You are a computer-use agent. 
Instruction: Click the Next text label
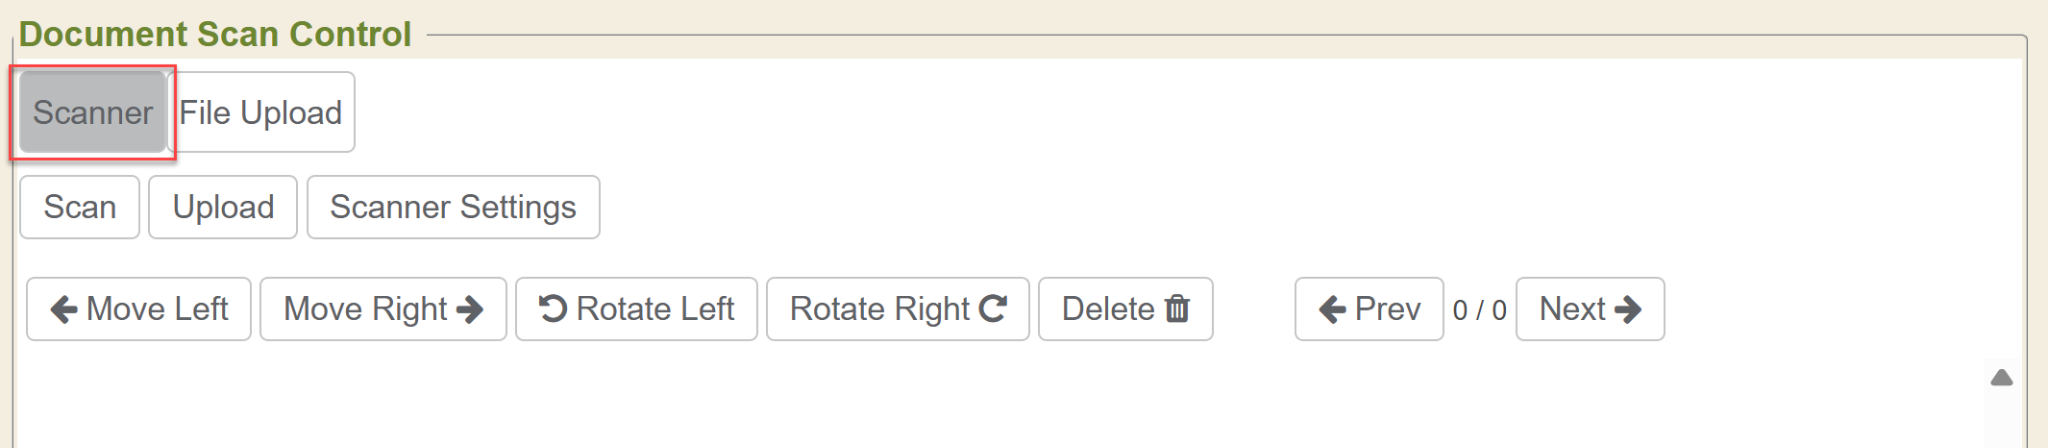point(1572,309)
